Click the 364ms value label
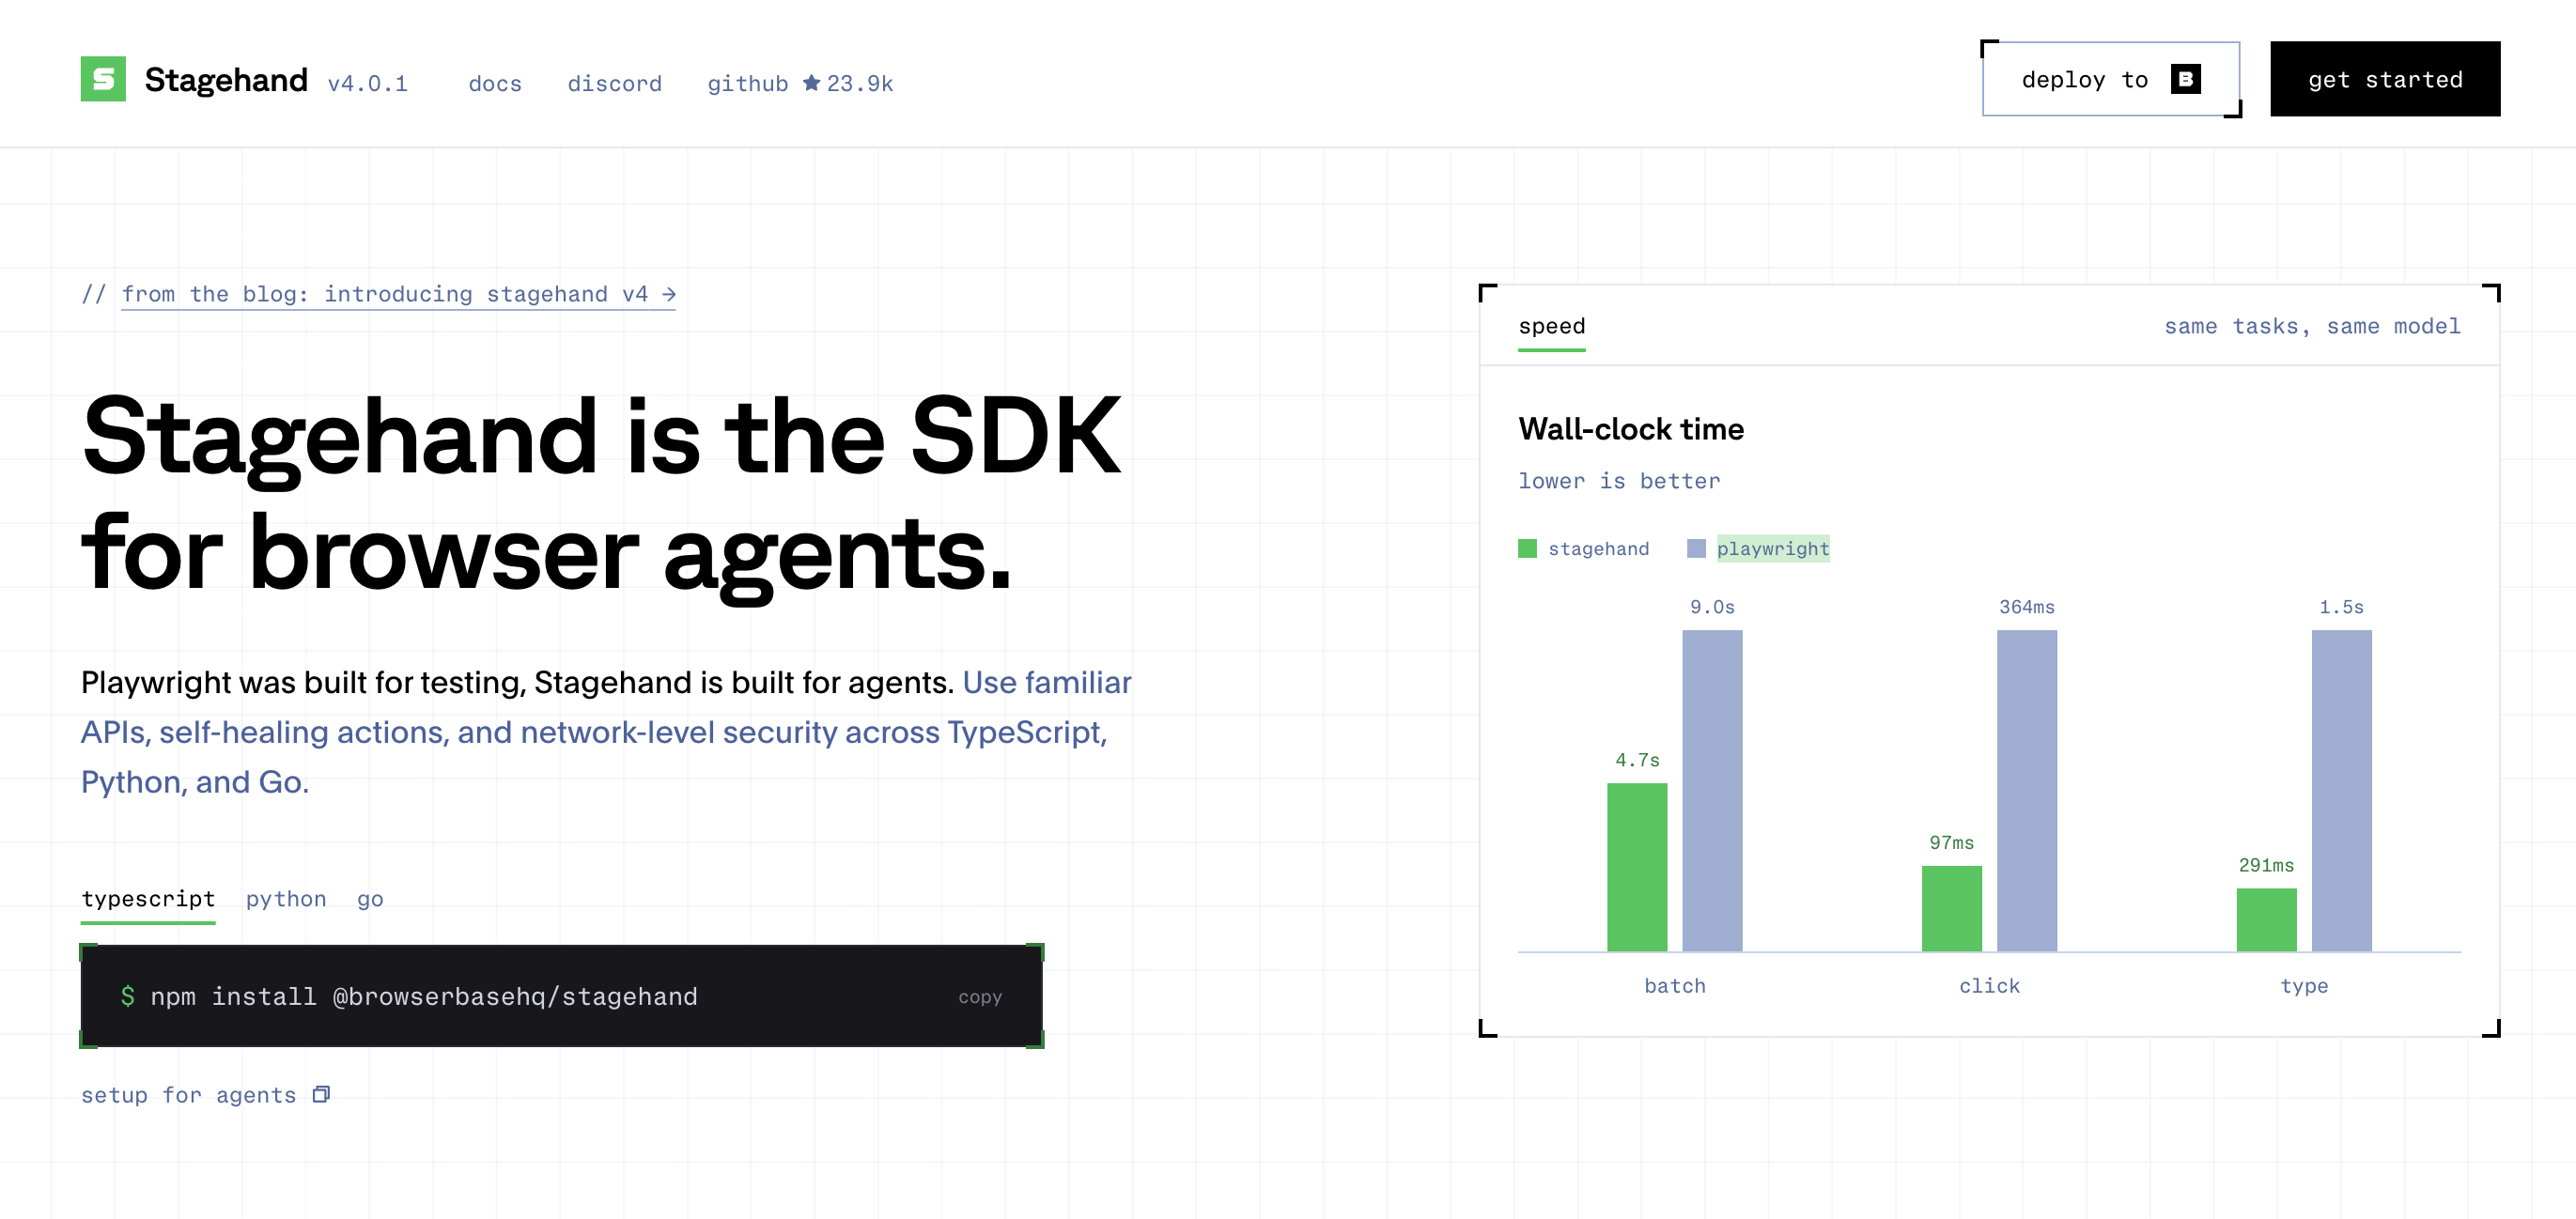 pos(2027,607)
